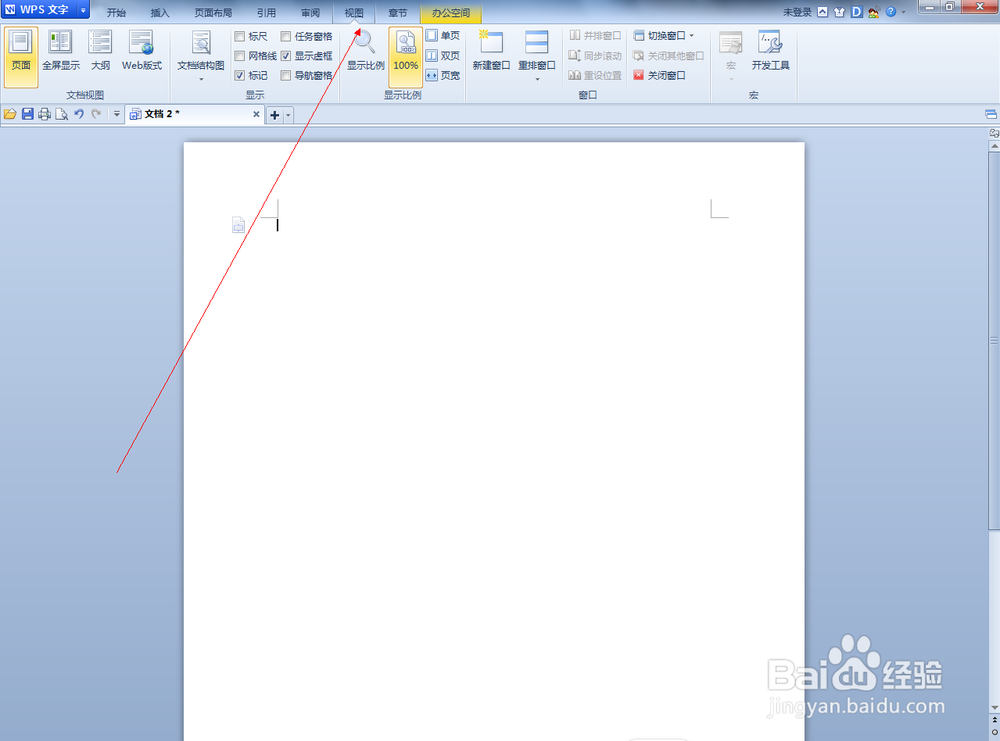Choose 双页 two-page zoom
The image size is (1000, 741).
443,55
